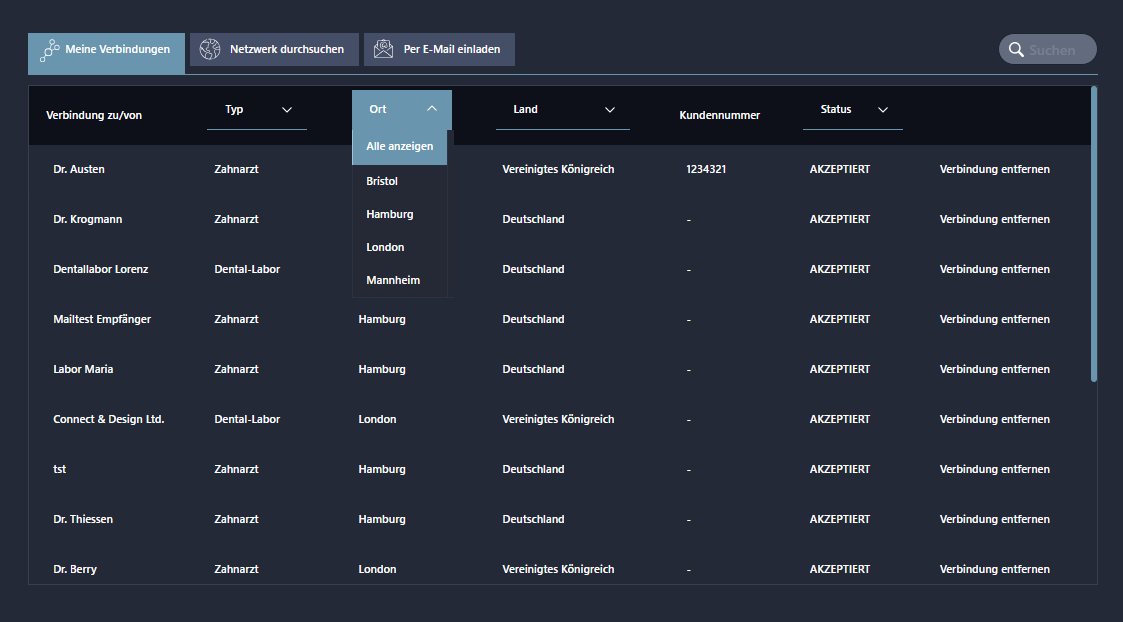Click the globe icon for Netzwerk durchsuchen
The width and height of the screenshot is (1123, 622).
210,49
